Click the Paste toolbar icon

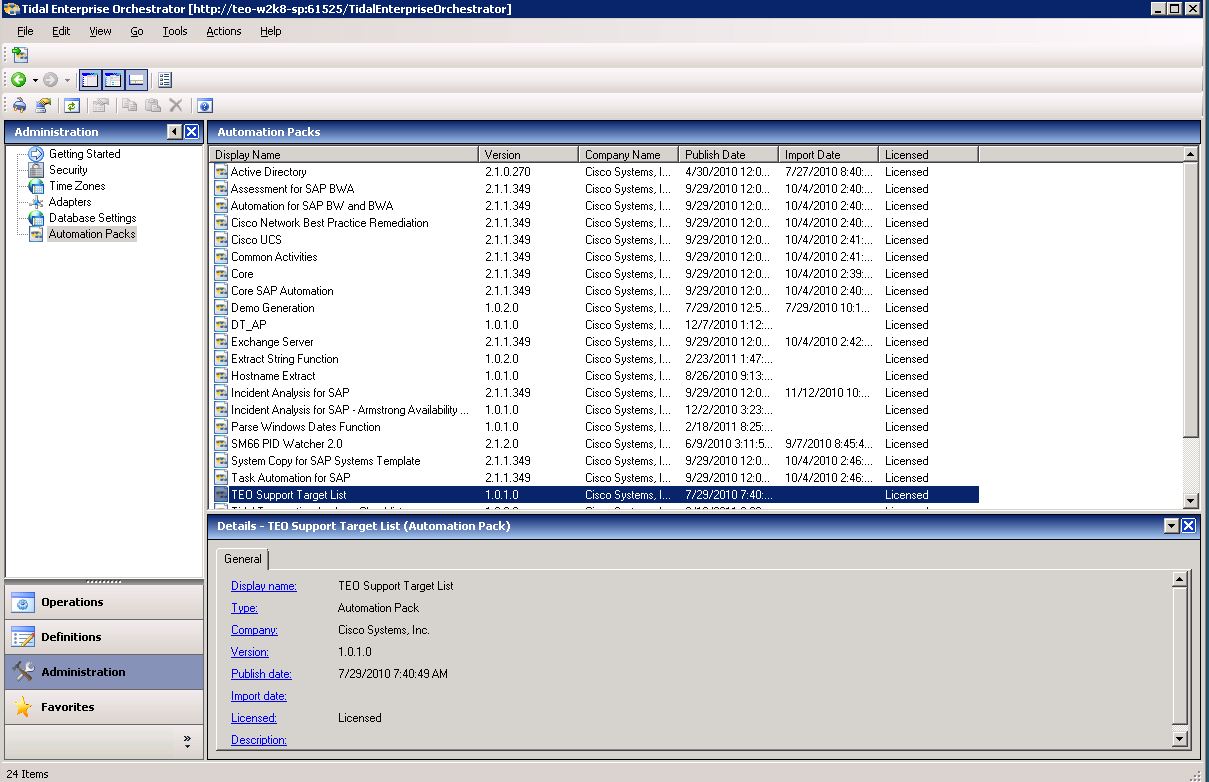(x=152, y=105)
